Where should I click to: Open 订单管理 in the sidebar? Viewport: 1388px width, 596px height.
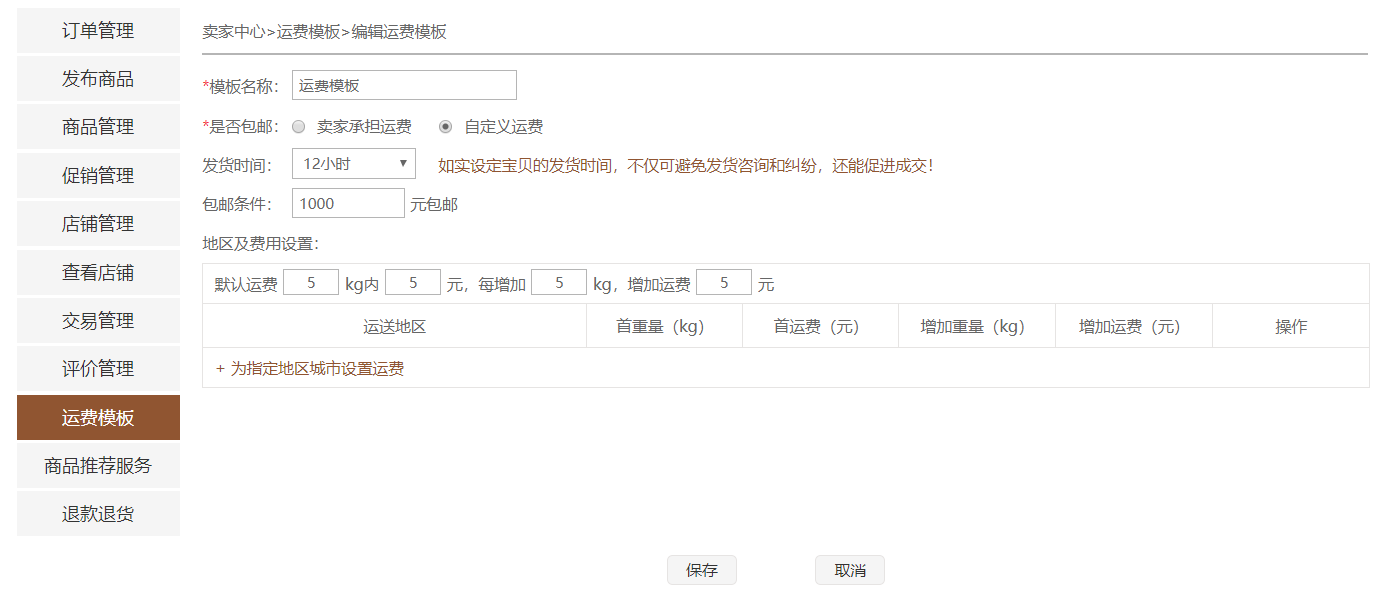pyautogui.click(x=98, y=31)
